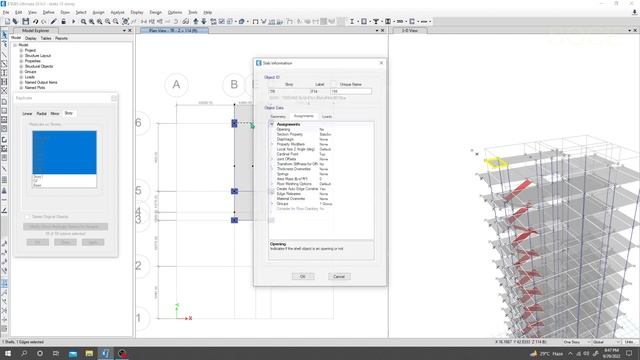Toggle Delete Original Objects checkbox in Replicate
This screenshot has height=360, width=640.
pyautogui.click(x=27, y=217)
